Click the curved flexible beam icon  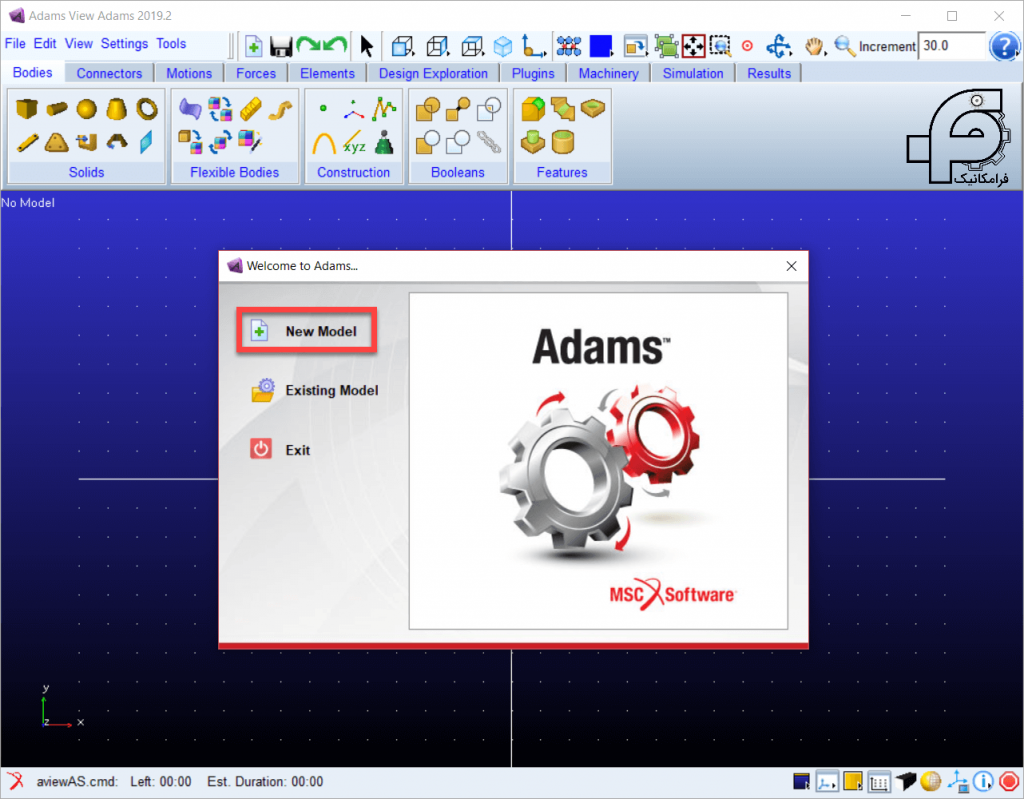(x=280, y=108)
